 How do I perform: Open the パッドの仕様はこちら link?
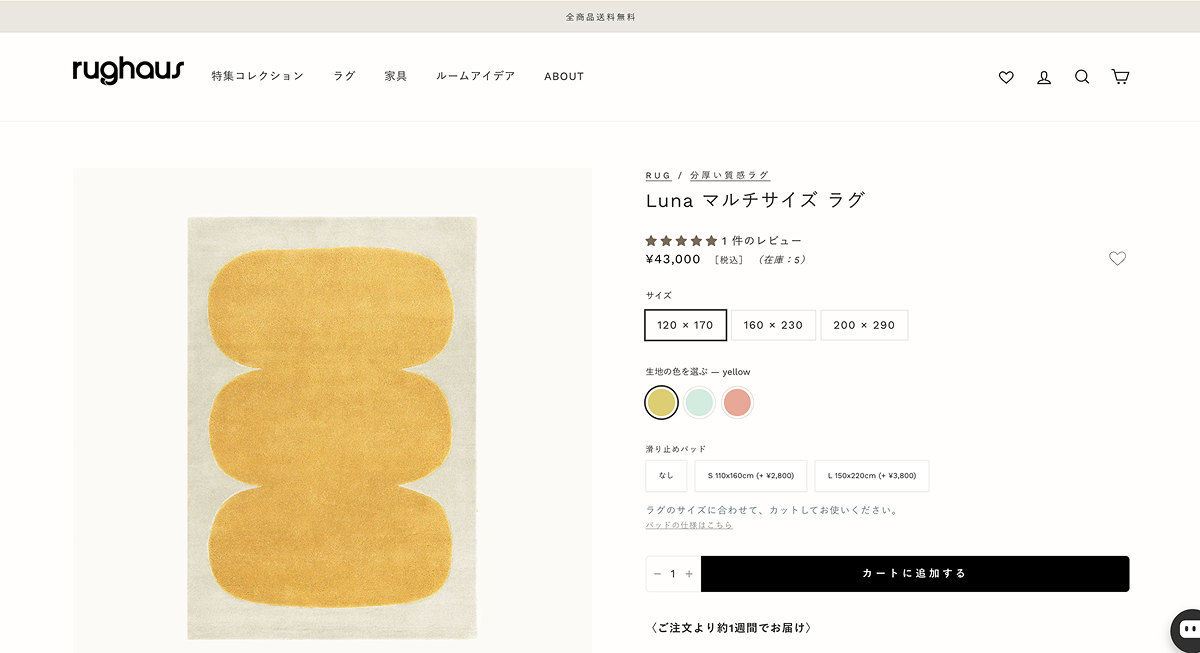click(689, 525)
